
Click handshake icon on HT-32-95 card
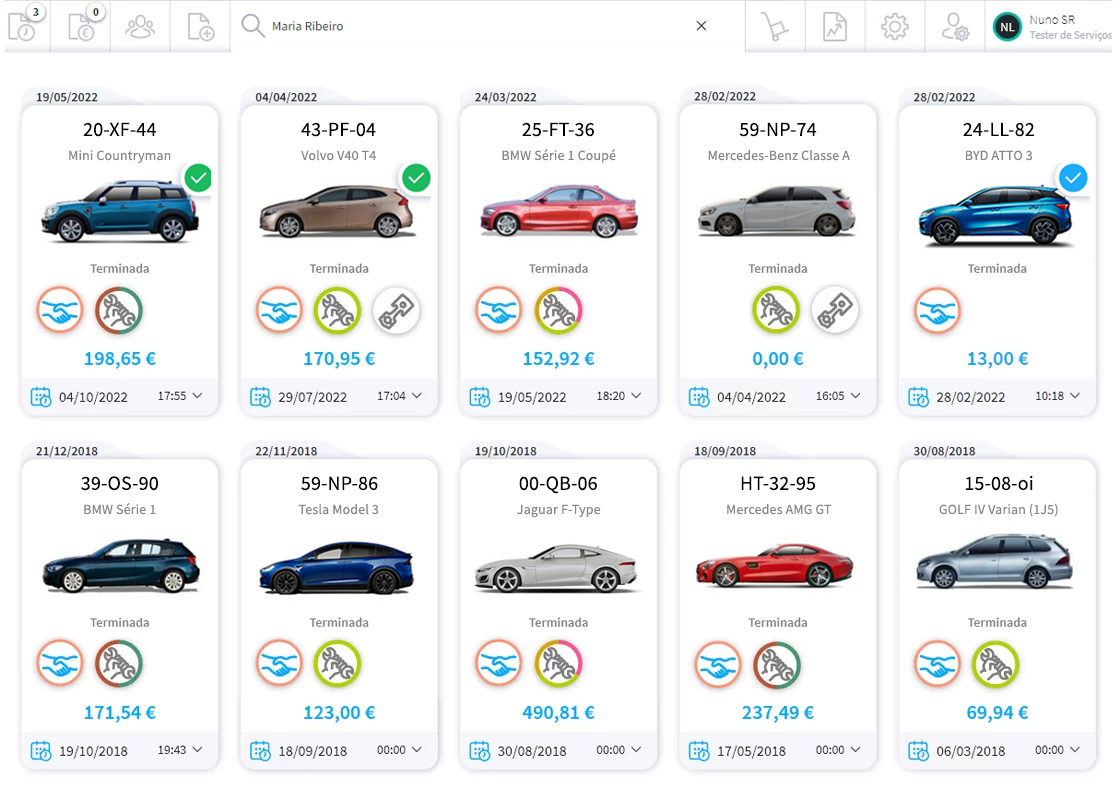coord(718,664)
